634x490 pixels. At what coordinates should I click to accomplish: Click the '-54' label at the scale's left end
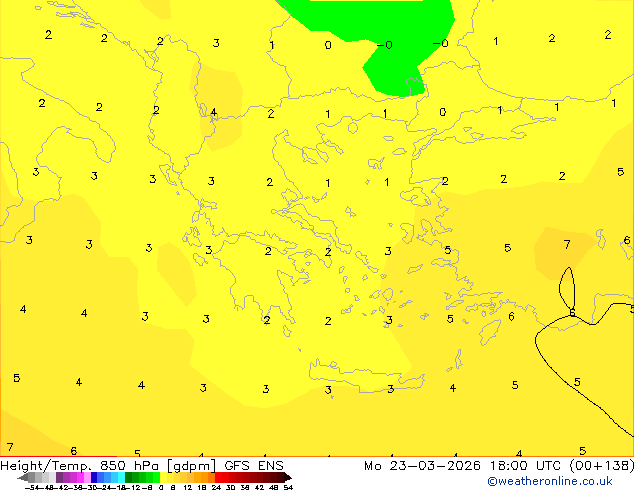point(32,487)
